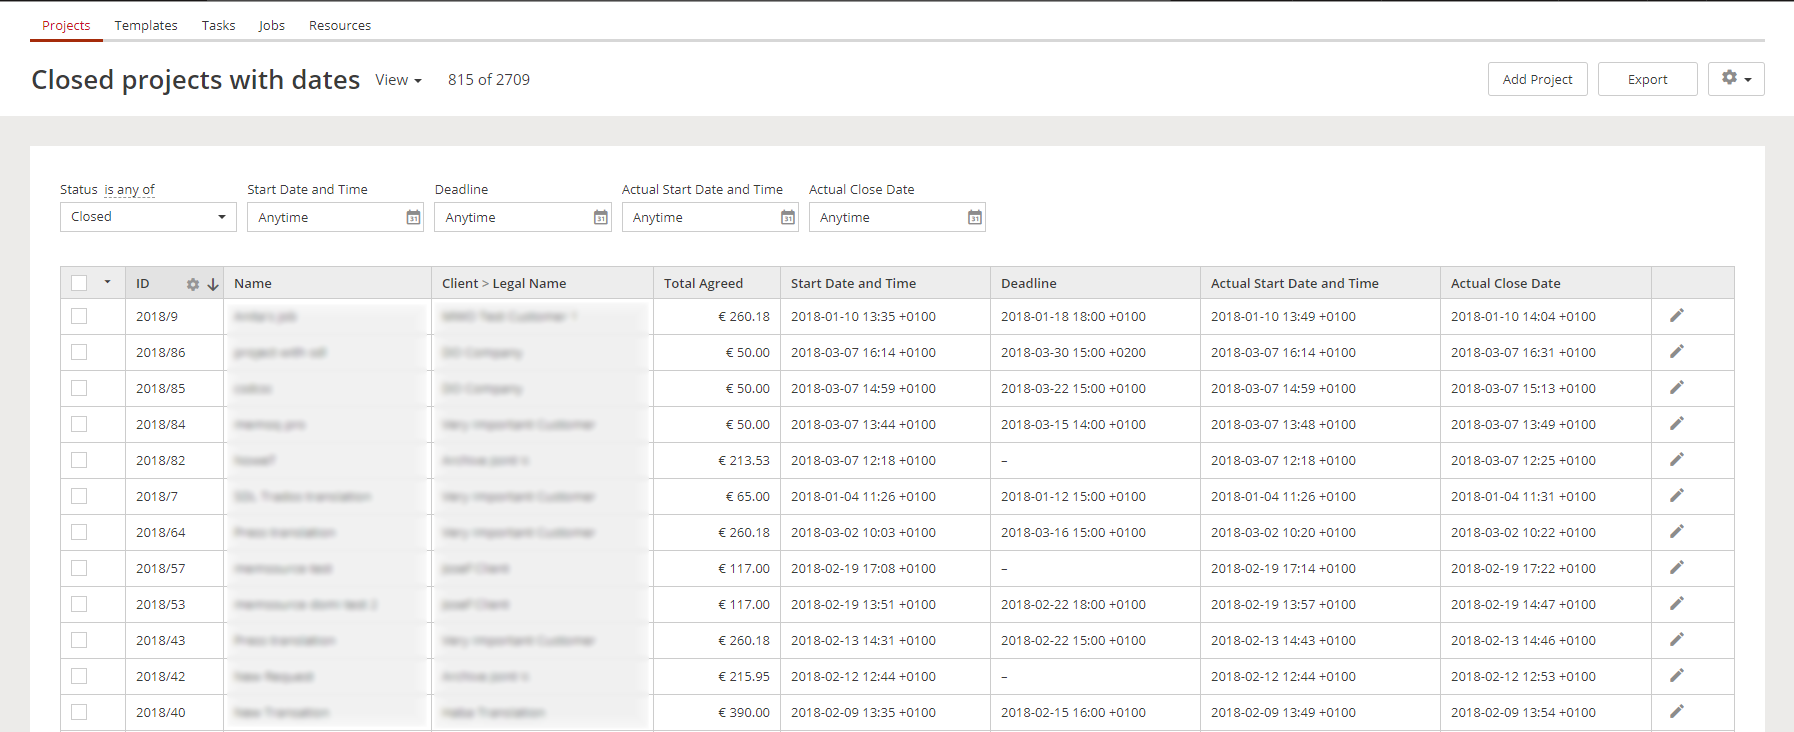Click edit pencil for project 2018/86
The image size is (1794, 732).
click(1677, 352)
